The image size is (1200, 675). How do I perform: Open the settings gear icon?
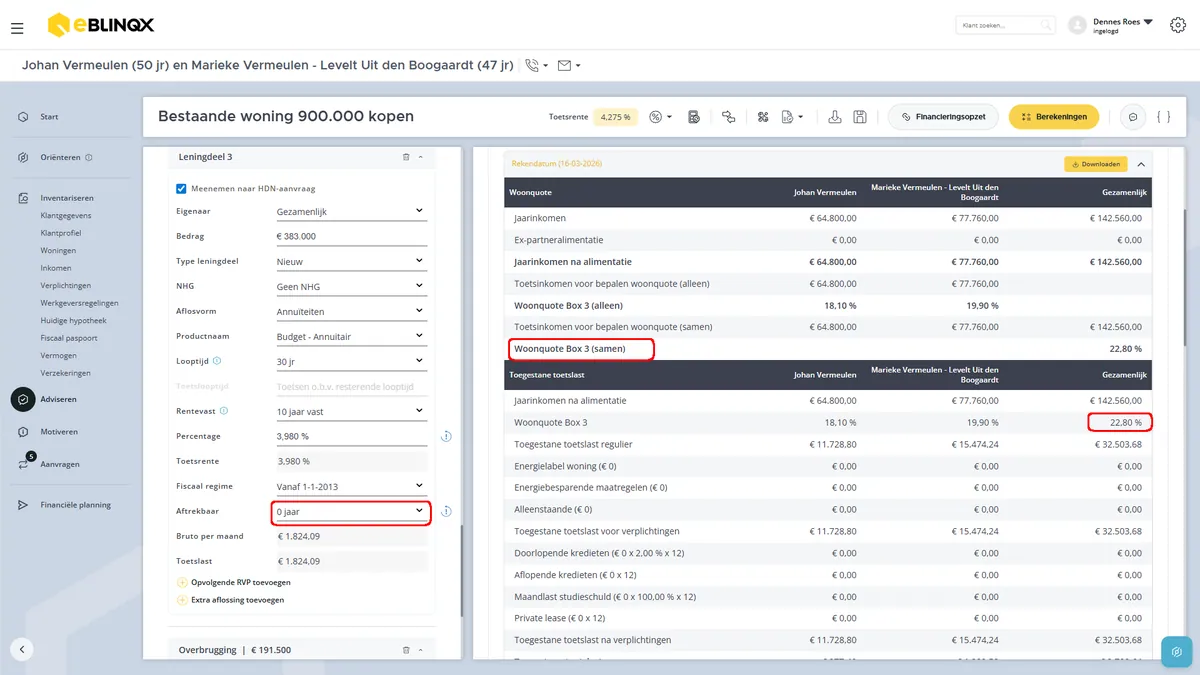[x=1177, y=25]
